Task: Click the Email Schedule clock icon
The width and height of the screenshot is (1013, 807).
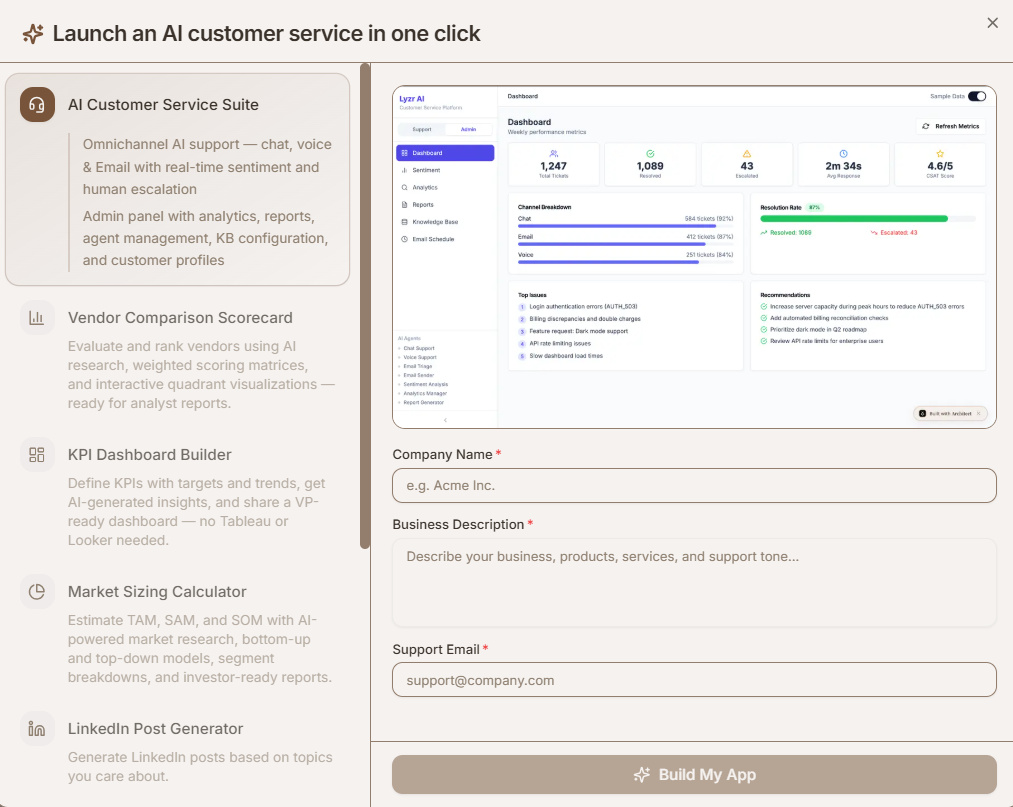Action: pos(404,238)
